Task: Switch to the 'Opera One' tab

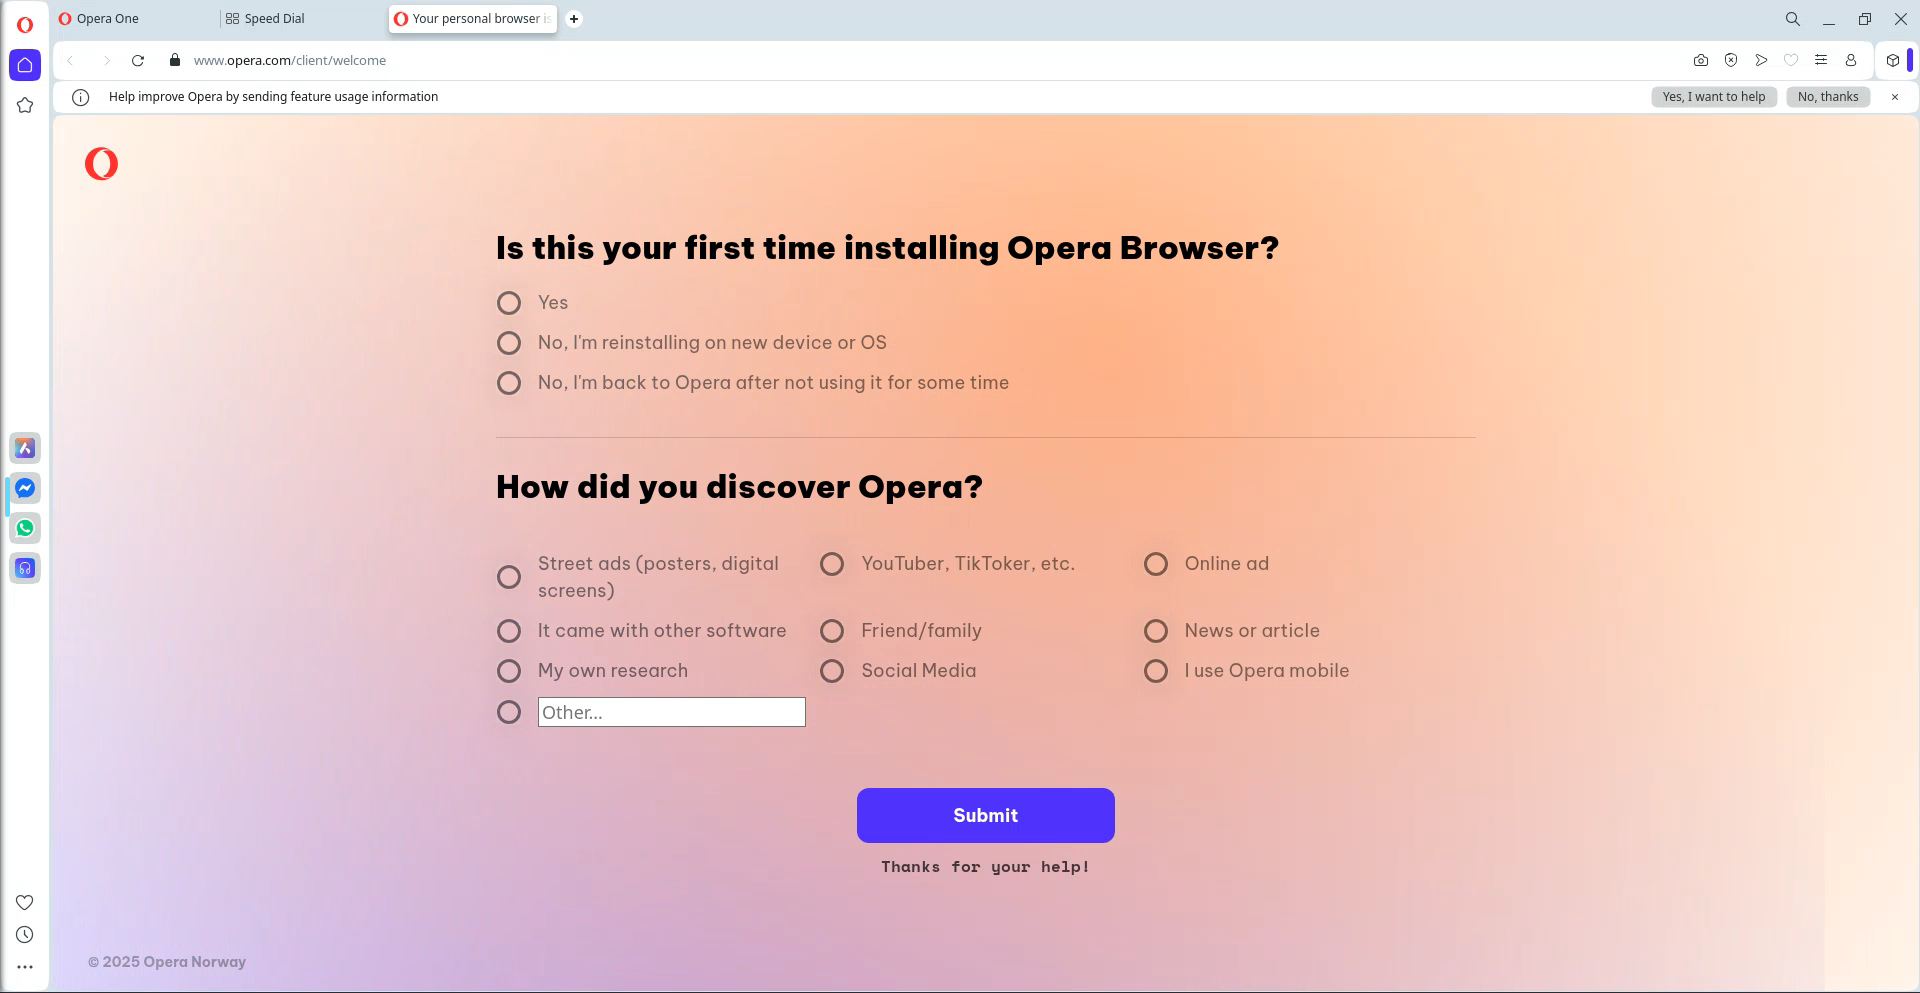Action: point(135,19)
